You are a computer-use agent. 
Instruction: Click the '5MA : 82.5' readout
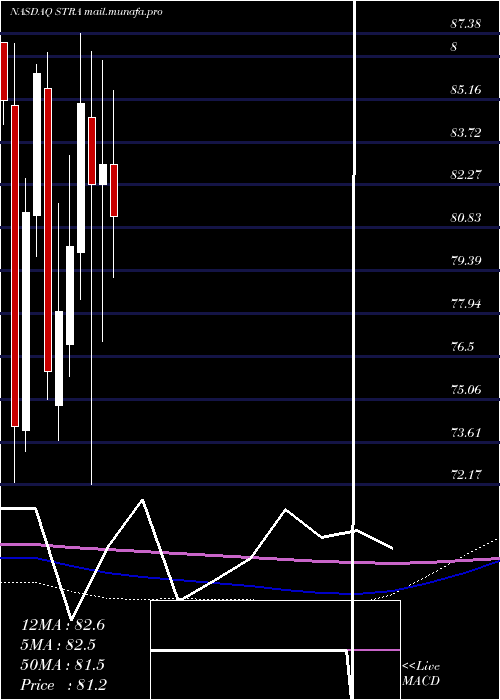(58, 645)
